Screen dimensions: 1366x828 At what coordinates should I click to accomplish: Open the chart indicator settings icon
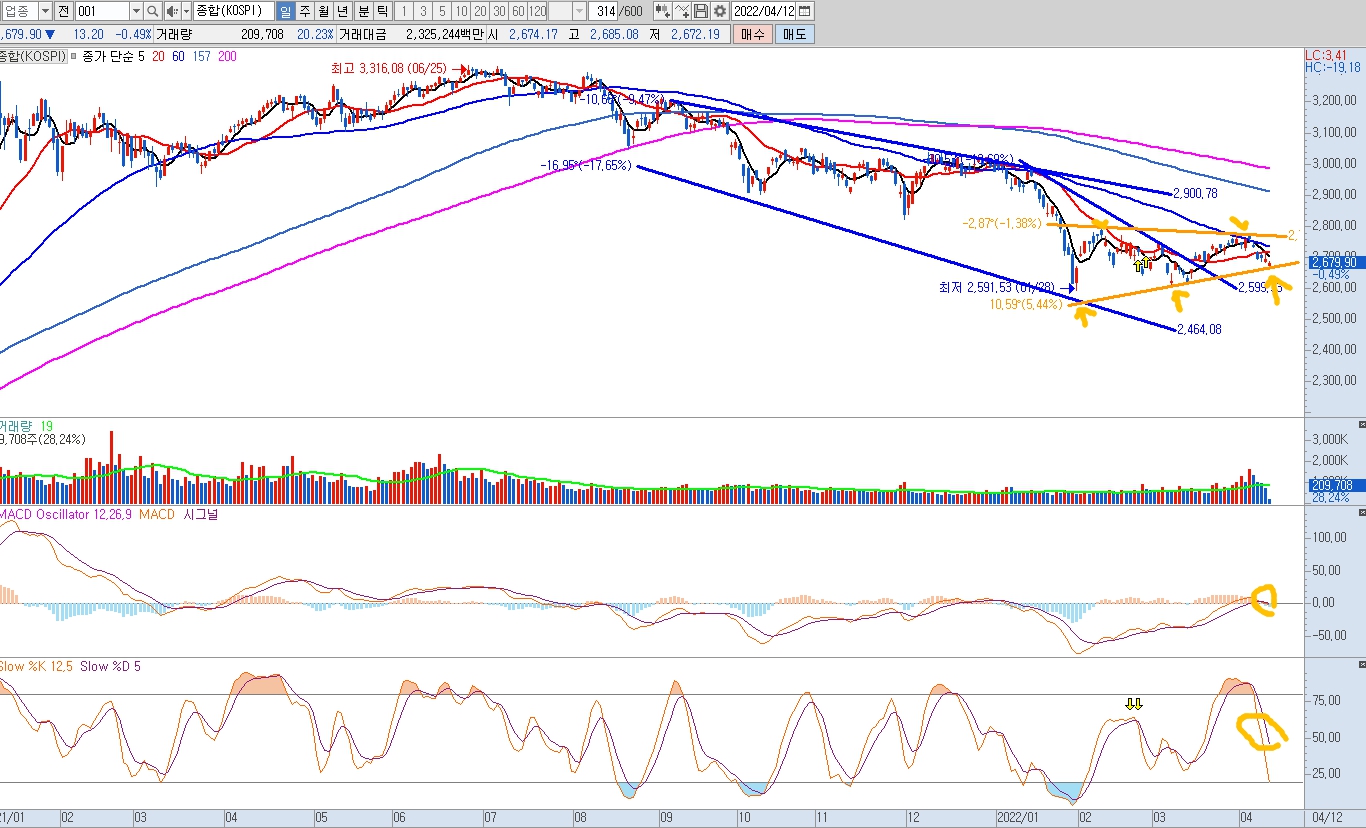click(x=662, y=11)
